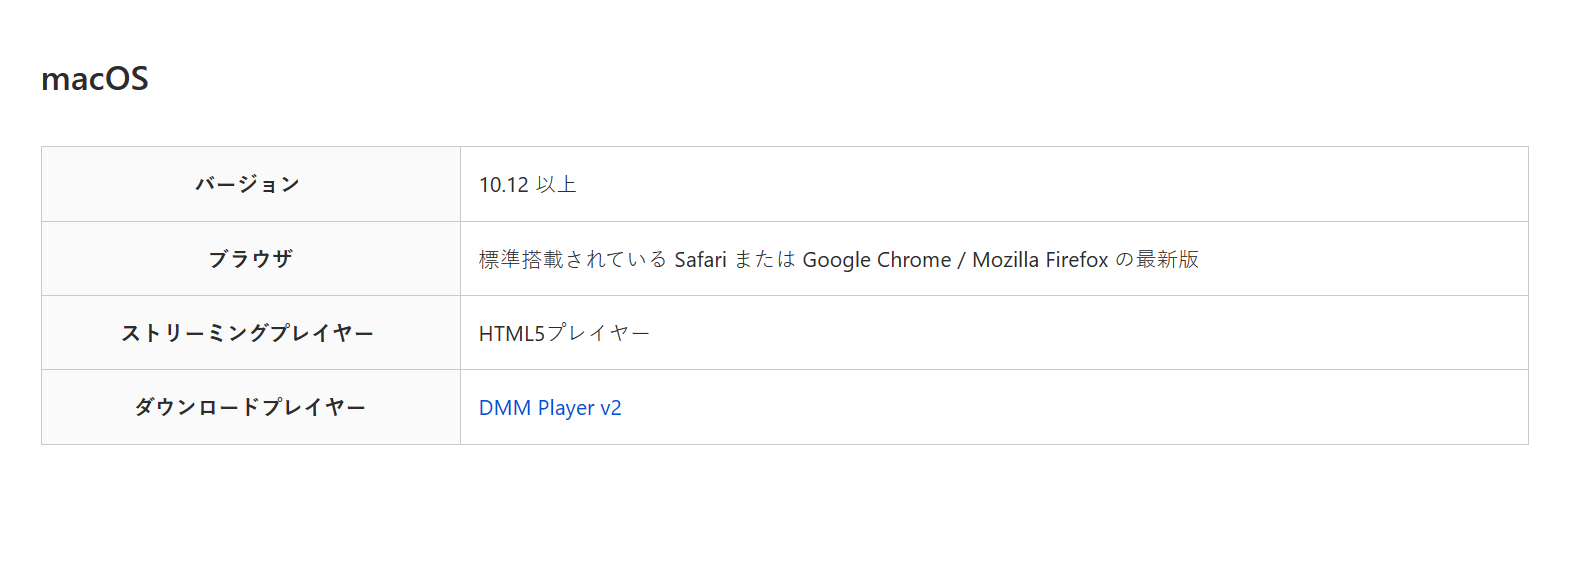Click the ダウンロードプレイヤー header cell
The image size is (1569, 571).
(250, 407)
